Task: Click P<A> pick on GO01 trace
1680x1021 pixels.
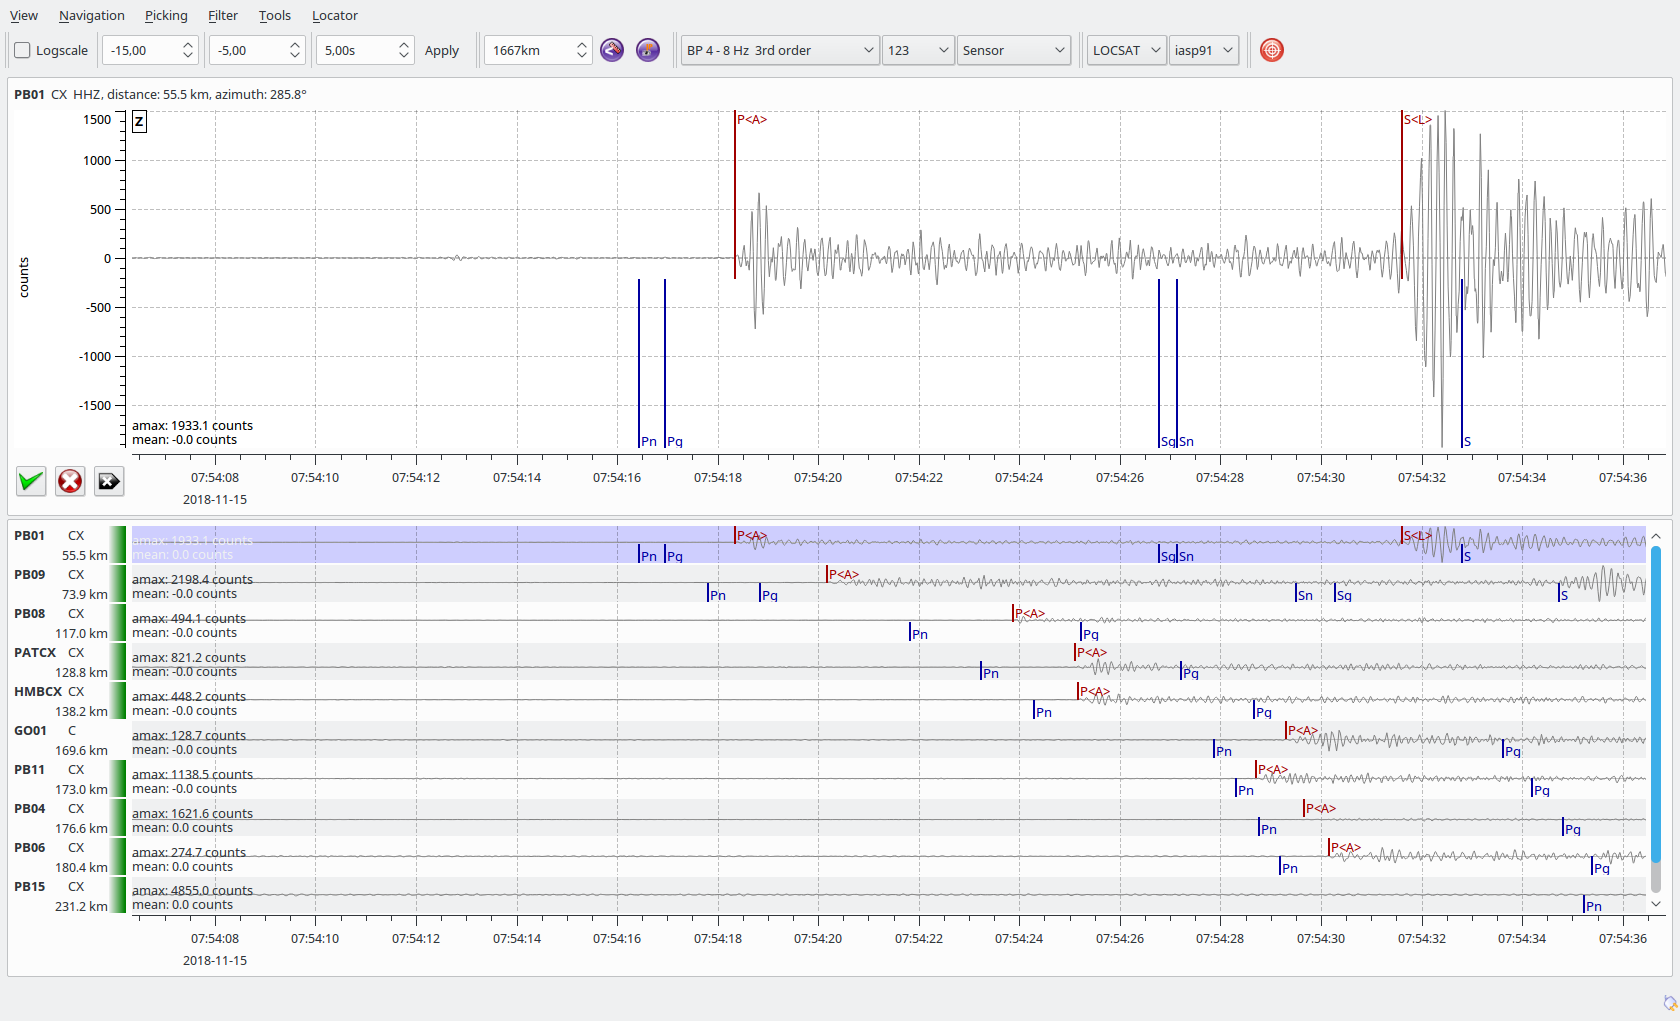Action: click(1302, 730)
